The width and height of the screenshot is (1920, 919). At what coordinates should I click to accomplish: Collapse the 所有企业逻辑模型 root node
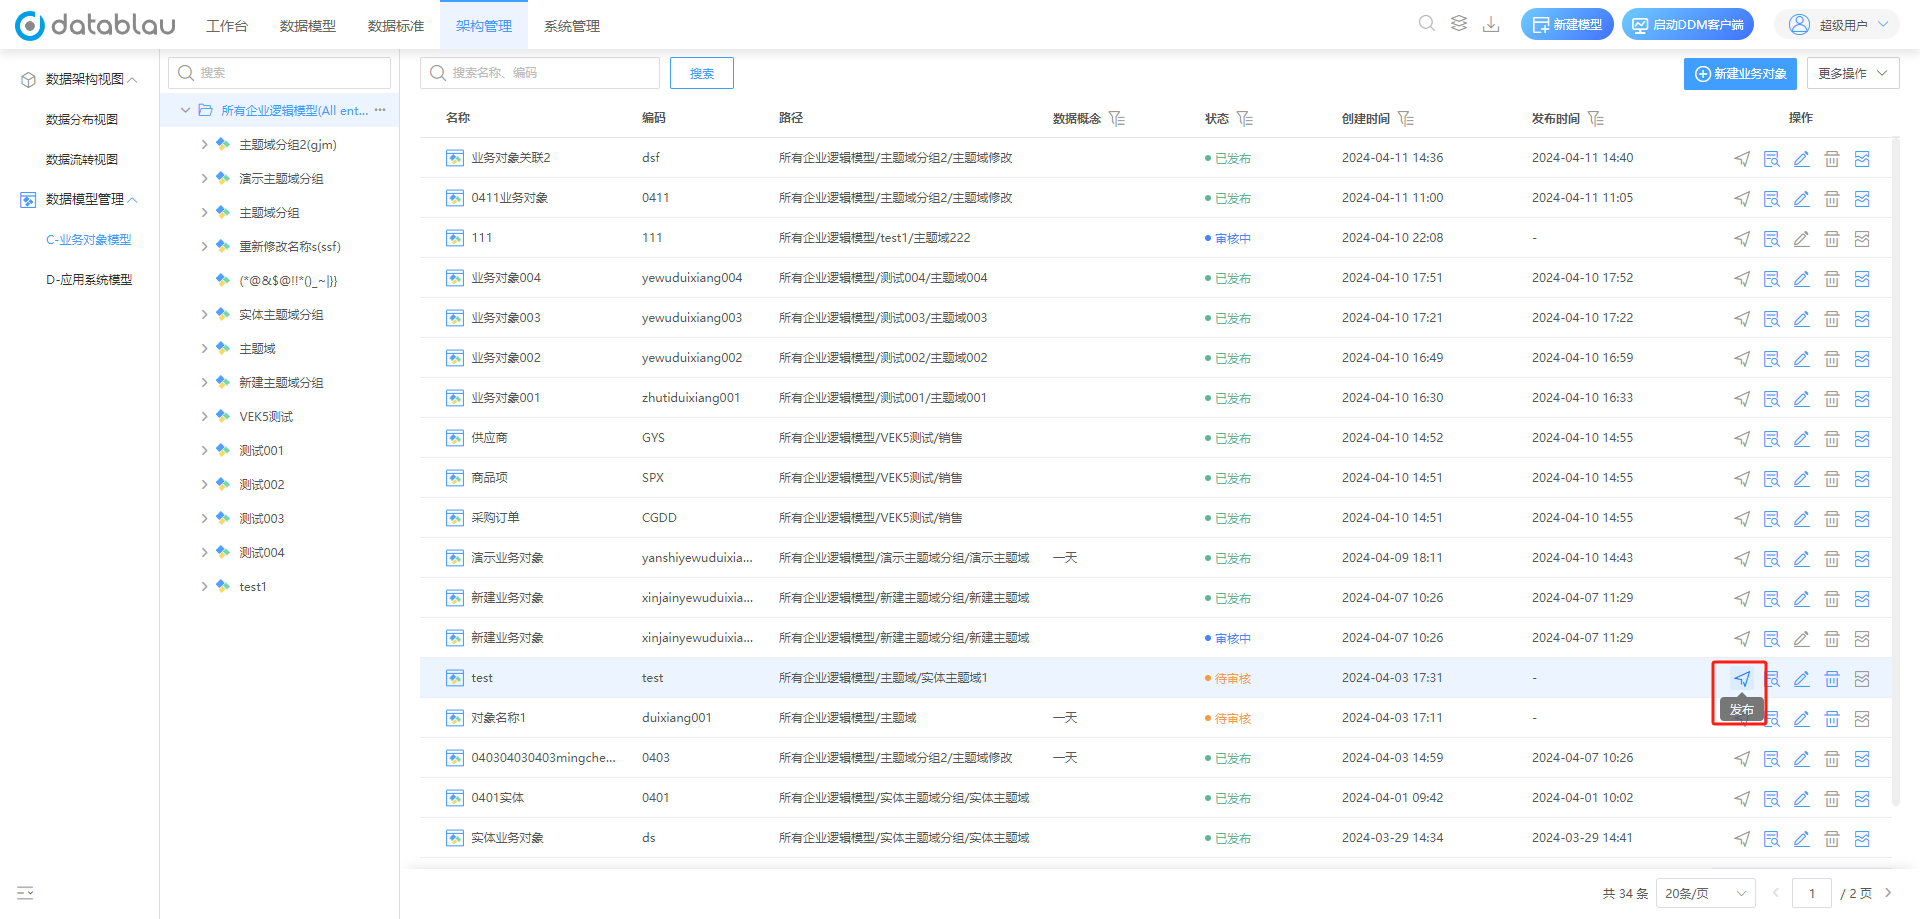coord(185,111)
